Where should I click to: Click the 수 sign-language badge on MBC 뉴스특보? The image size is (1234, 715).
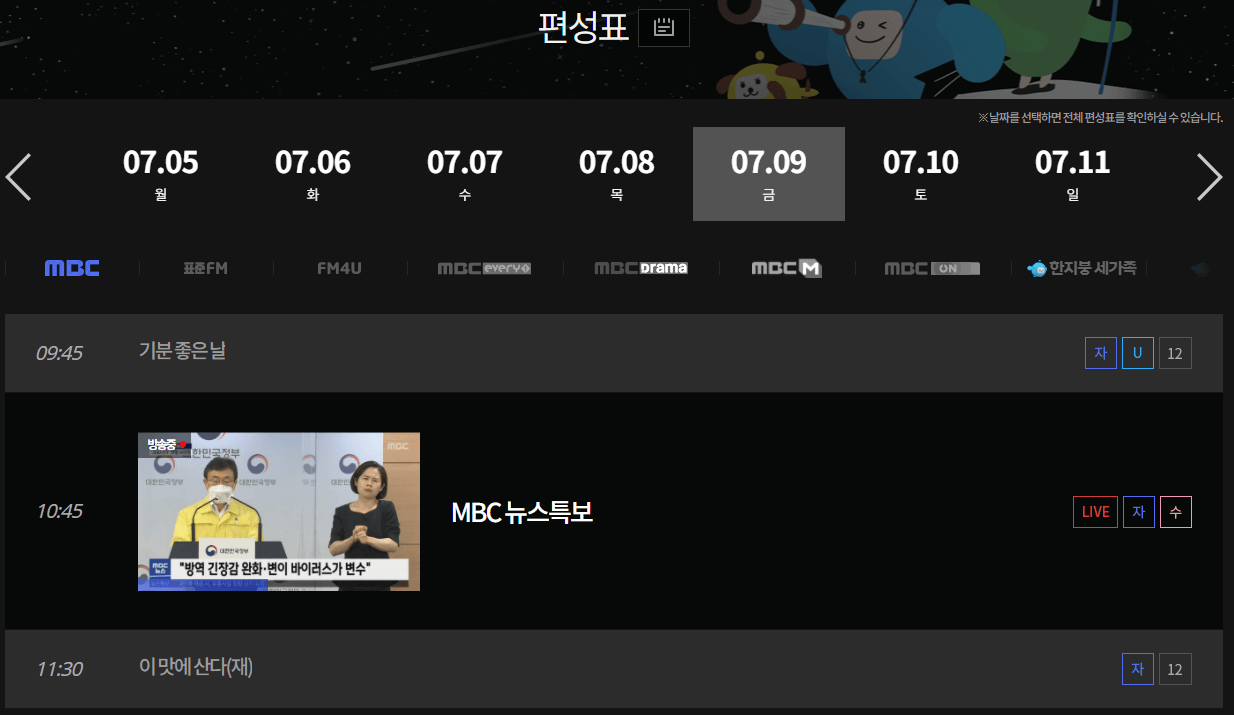[1174, 511]
